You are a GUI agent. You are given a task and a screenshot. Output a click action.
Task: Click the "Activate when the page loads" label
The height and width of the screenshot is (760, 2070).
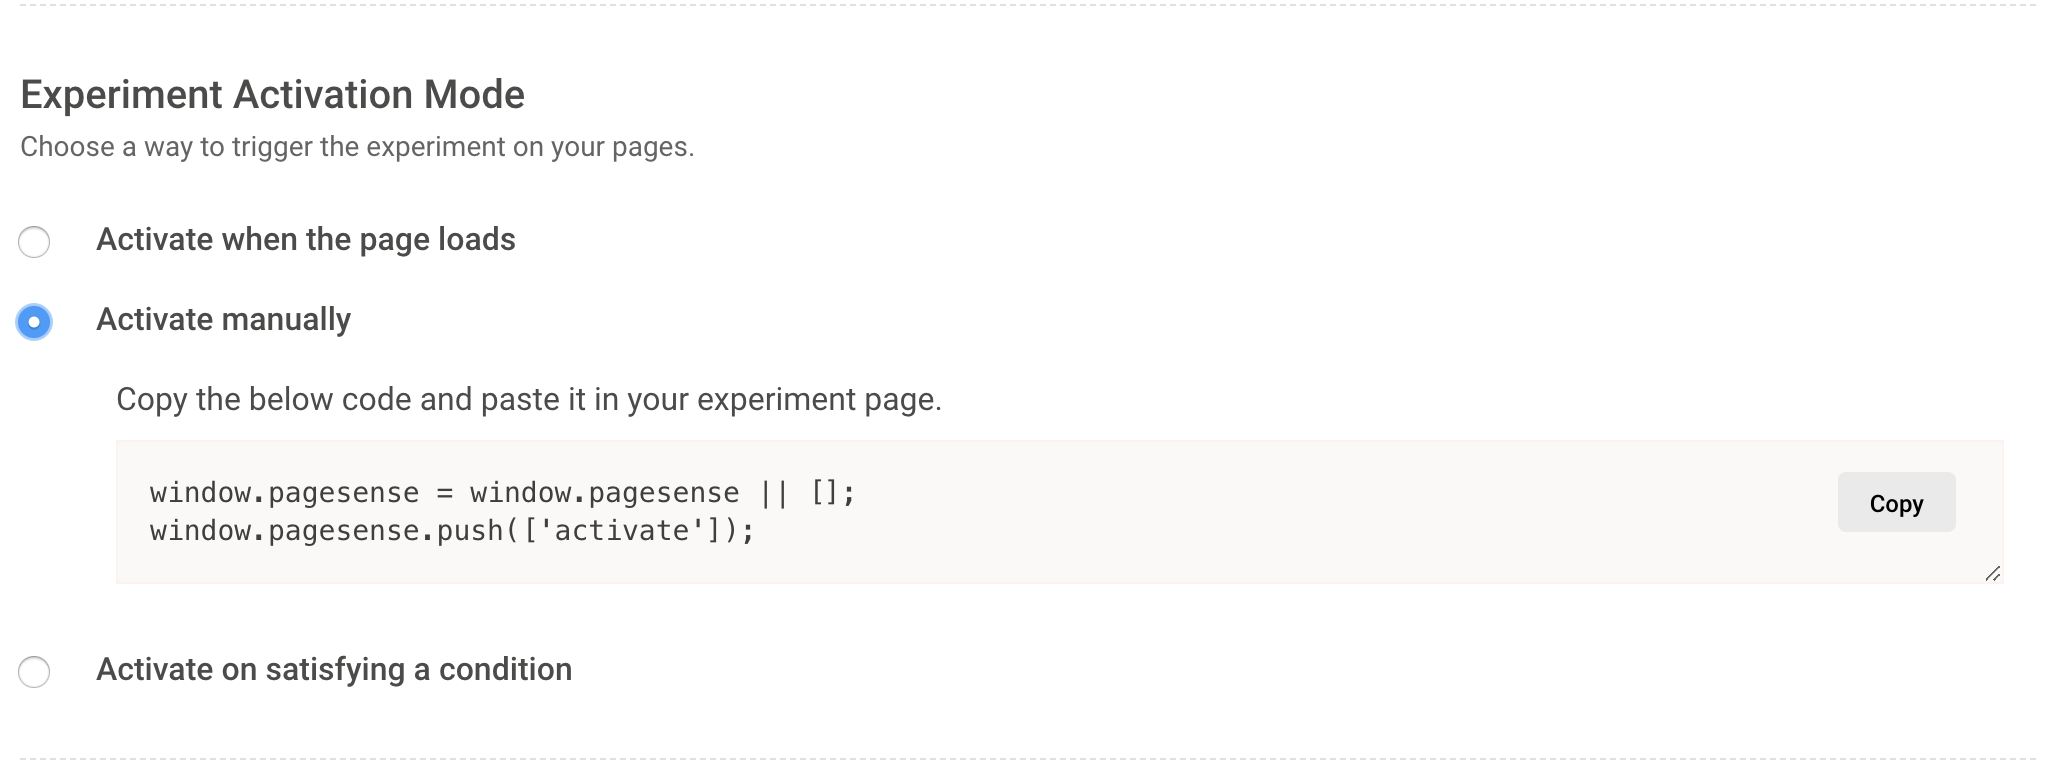pos(306,240)
